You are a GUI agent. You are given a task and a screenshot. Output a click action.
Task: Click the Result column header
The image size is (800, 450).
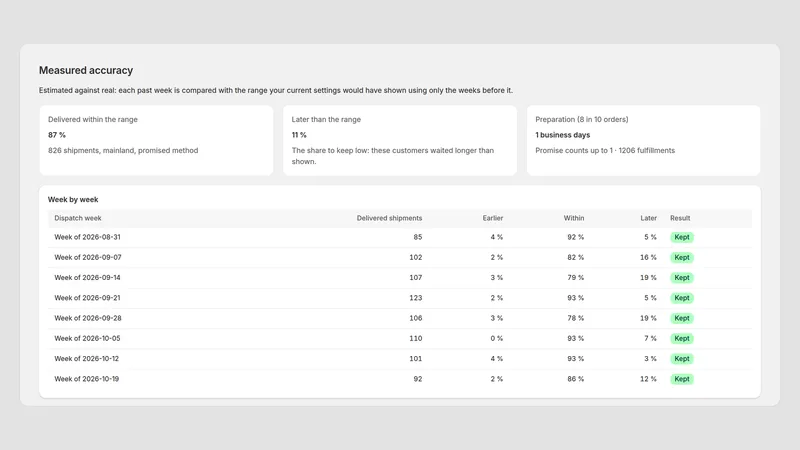tap(680, 218)
